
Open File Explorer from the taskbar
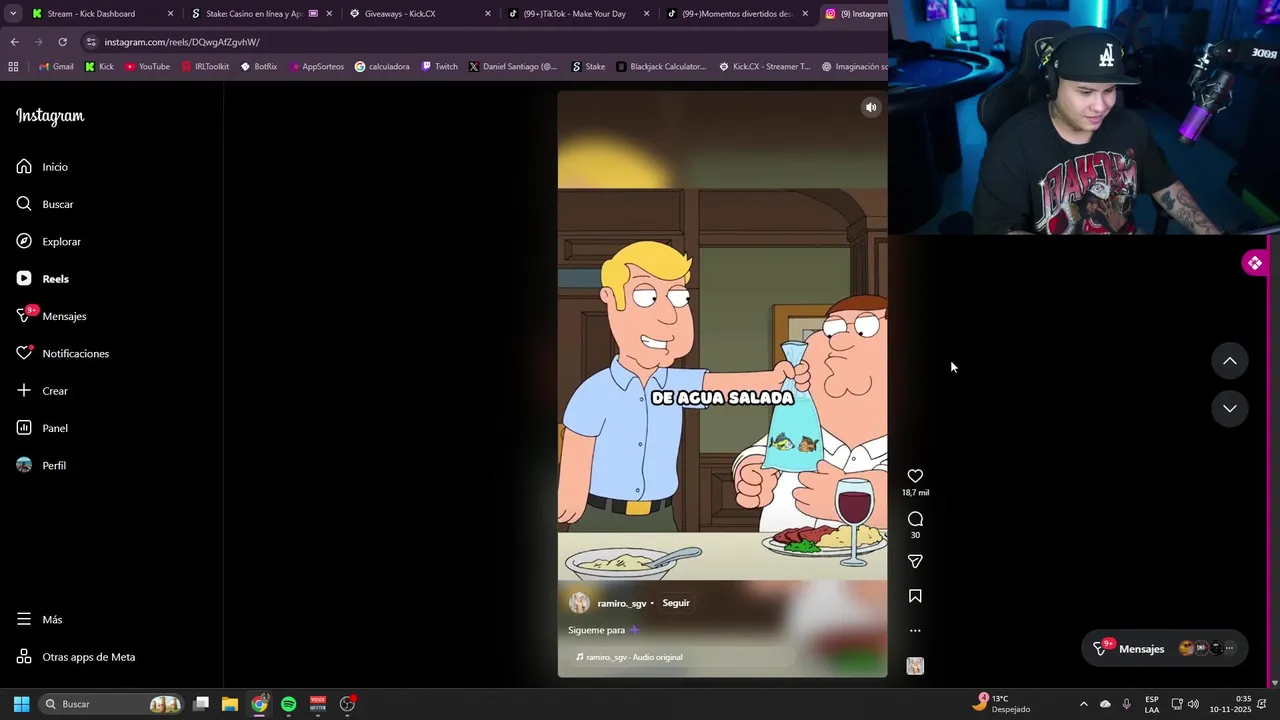(x=230, y=704)
